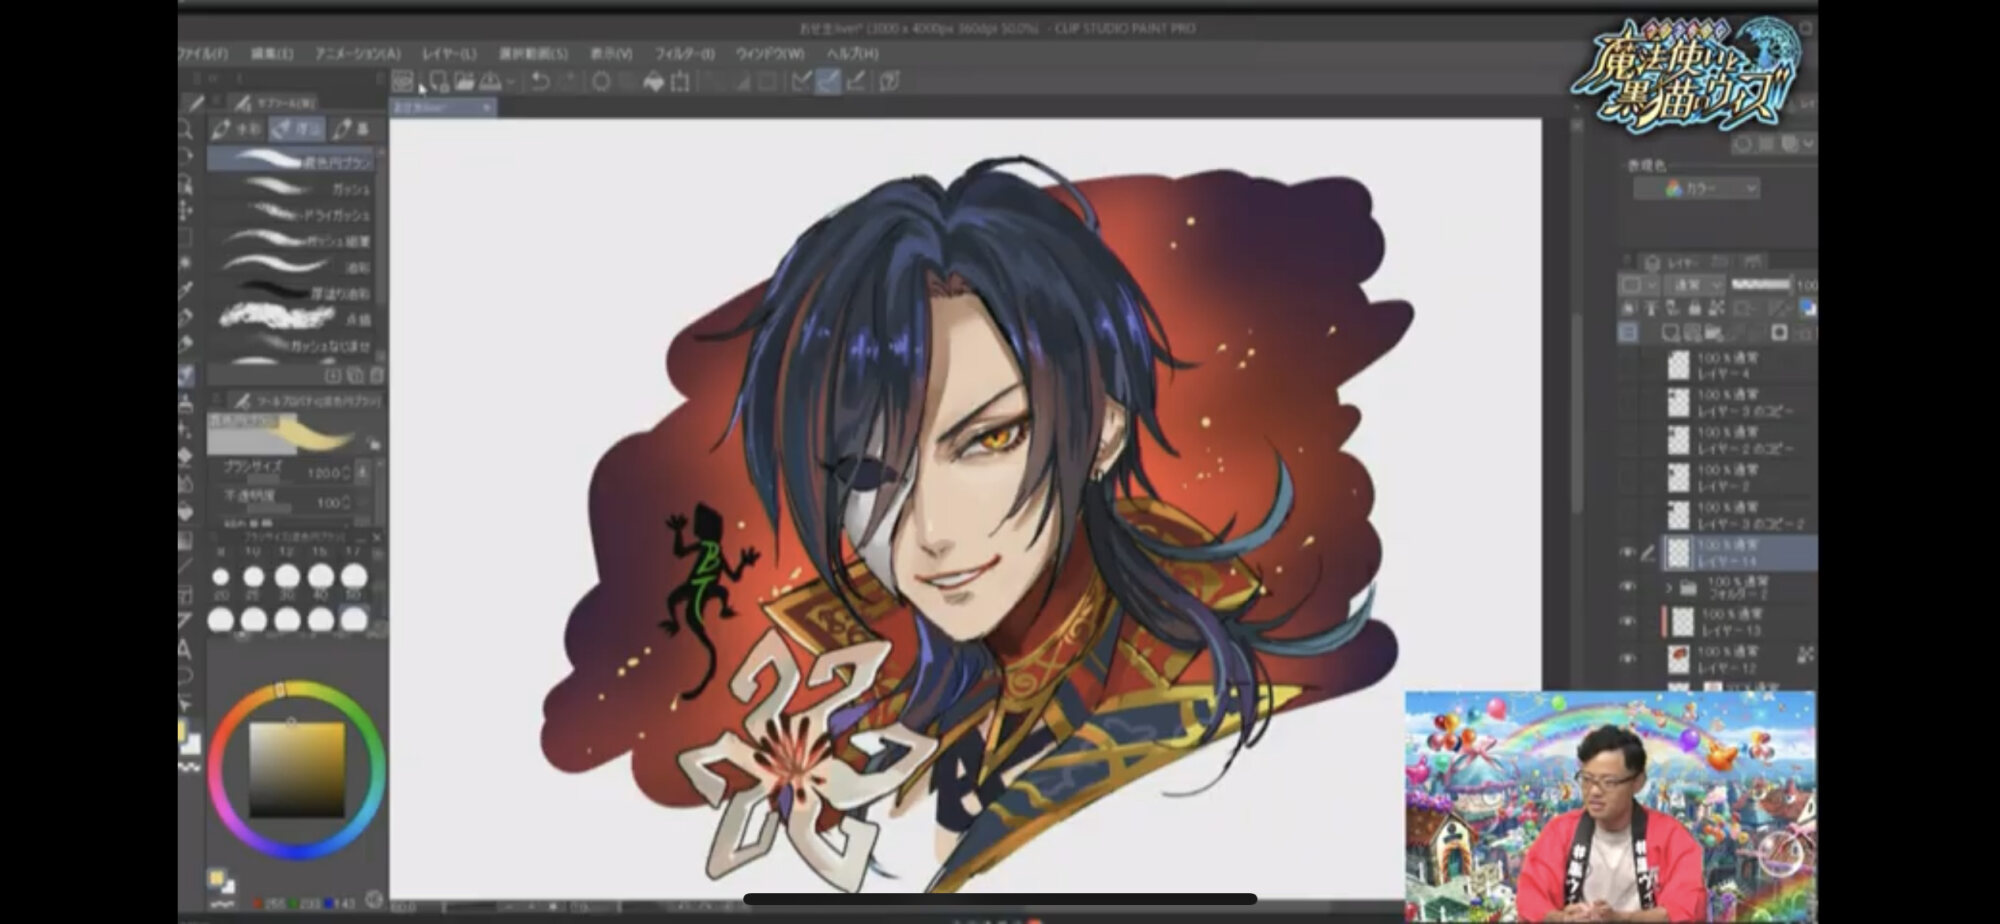Select the Balloon tool
Image resolution: width=2000 pixels, height=924 pixels.
point(186,676)
